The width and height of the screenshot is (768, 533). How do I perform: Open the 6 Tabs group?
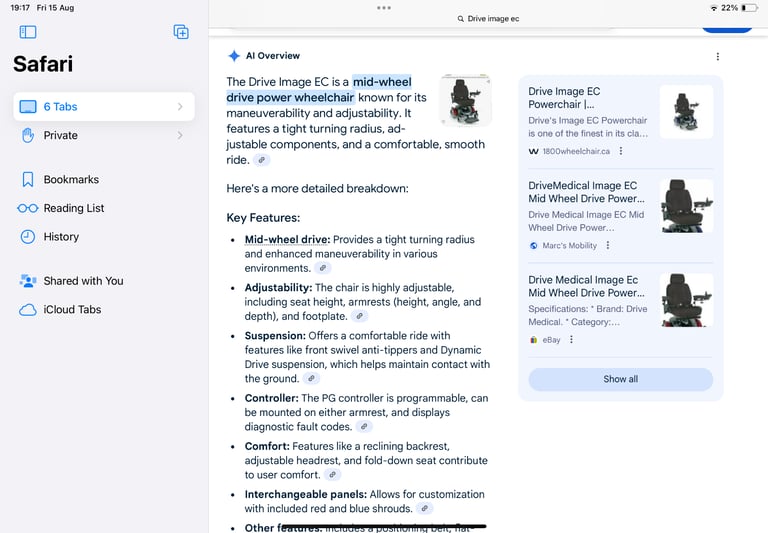104,106
